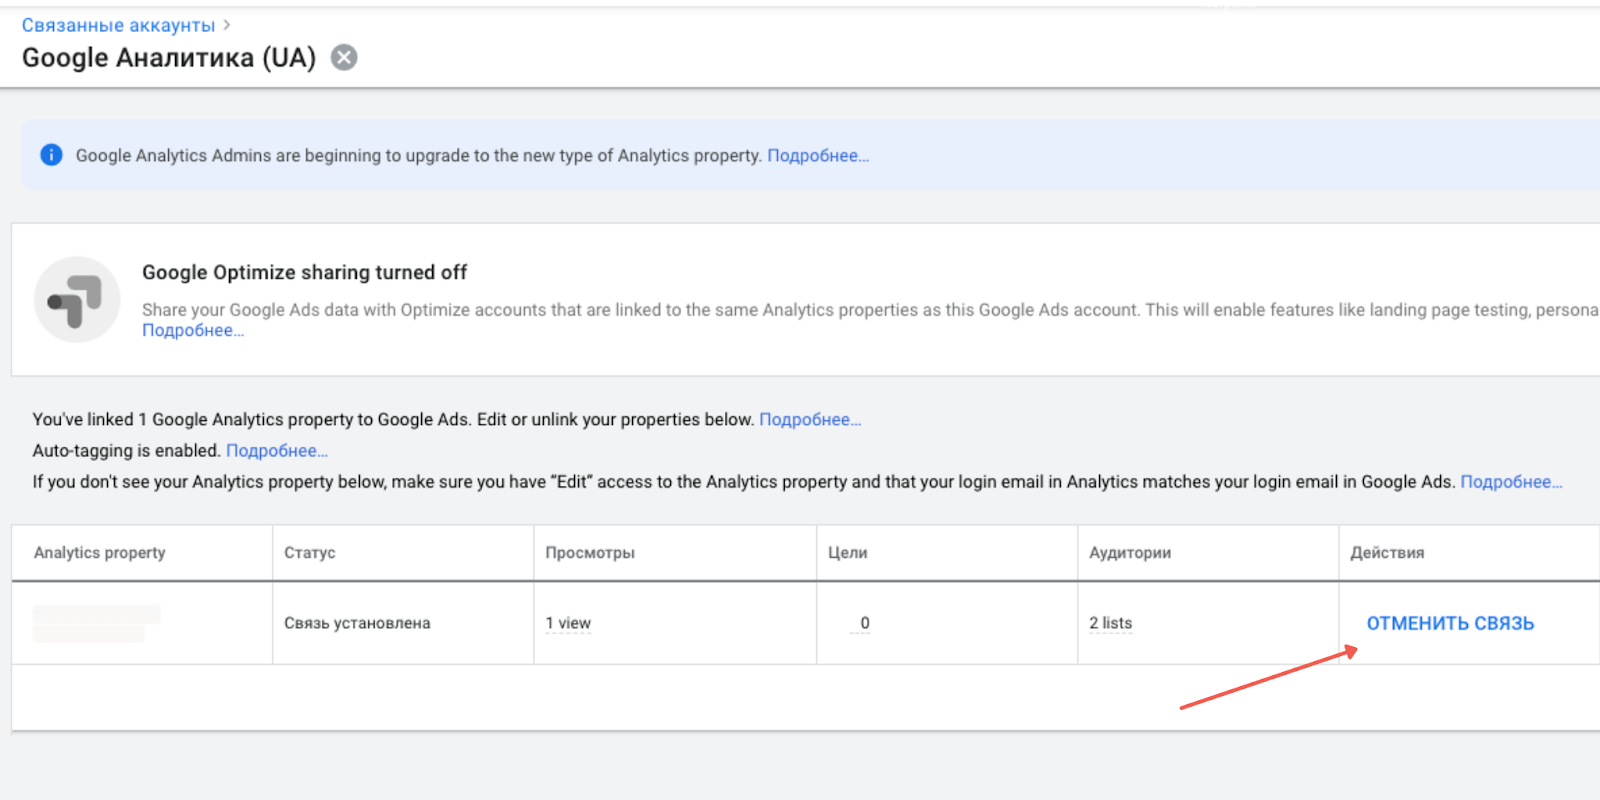Close the Google Аналитика (UA) panel
This screenshot has height=800, width=1600.
(x=344, y=58)
